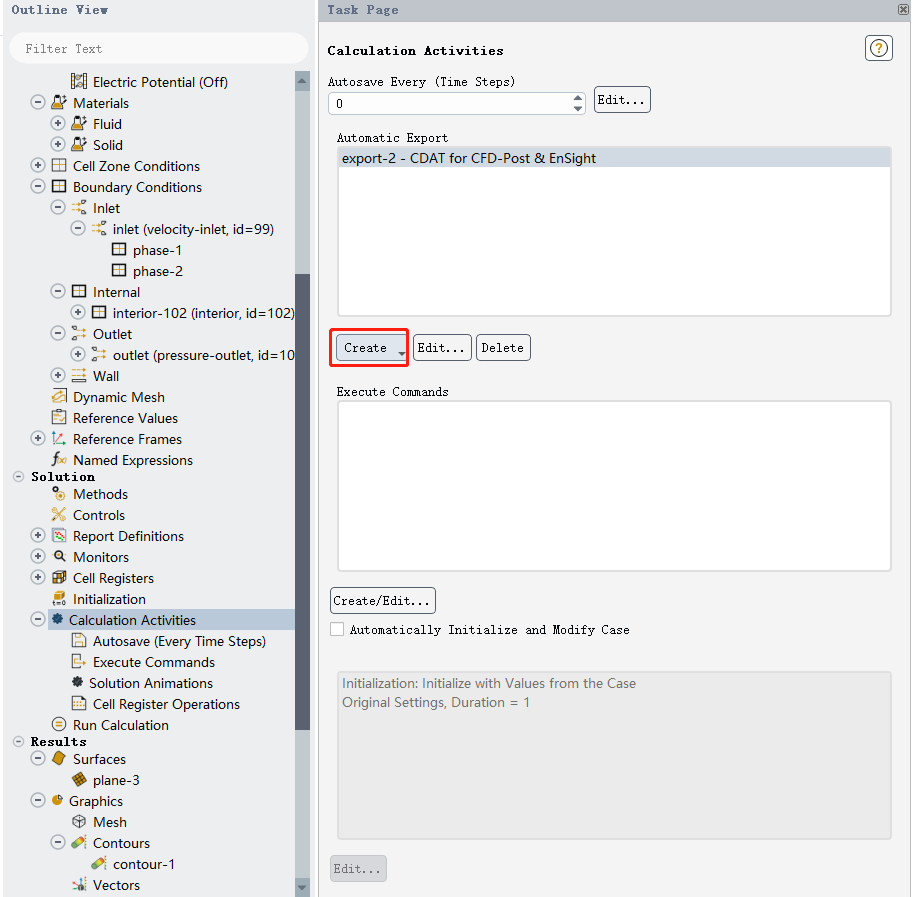Click the Cell Zone Conditions icon
Screen dimensions: 913x897
59,165
